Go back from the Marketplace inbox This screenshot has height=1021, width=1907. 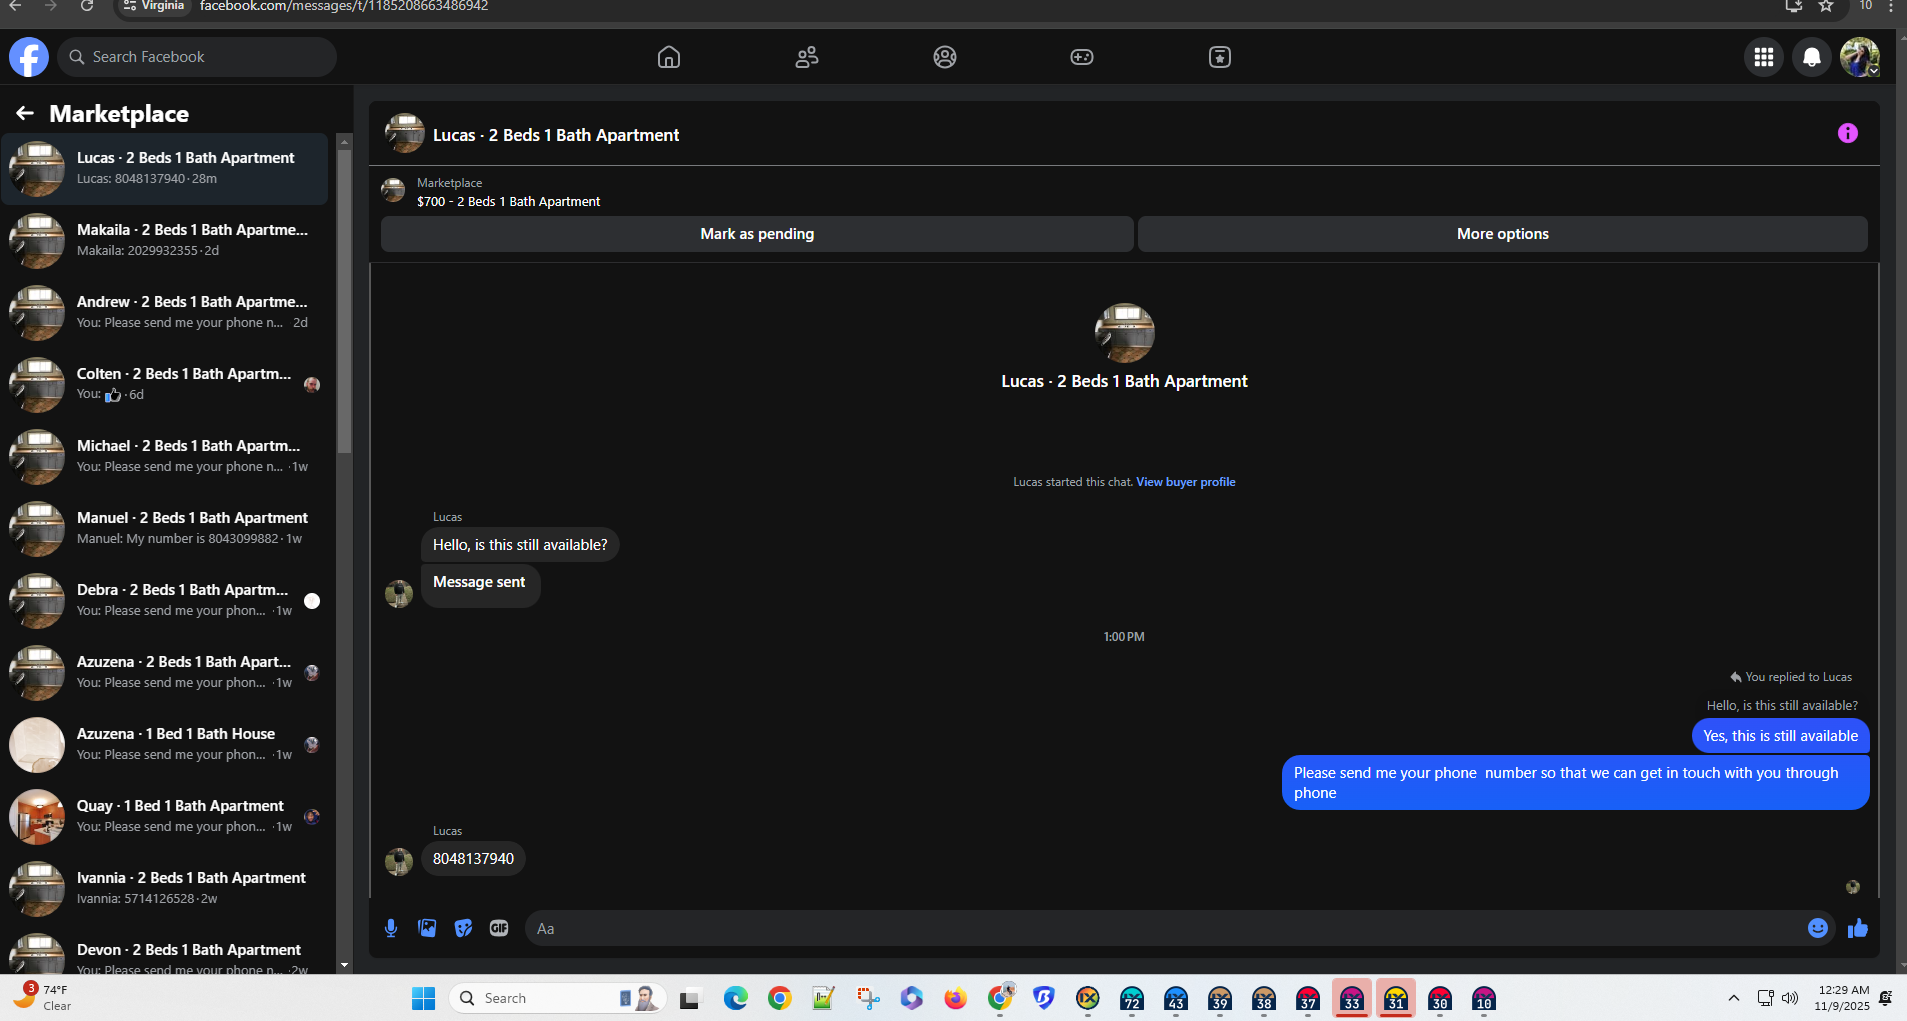click(x=25, y=113)
